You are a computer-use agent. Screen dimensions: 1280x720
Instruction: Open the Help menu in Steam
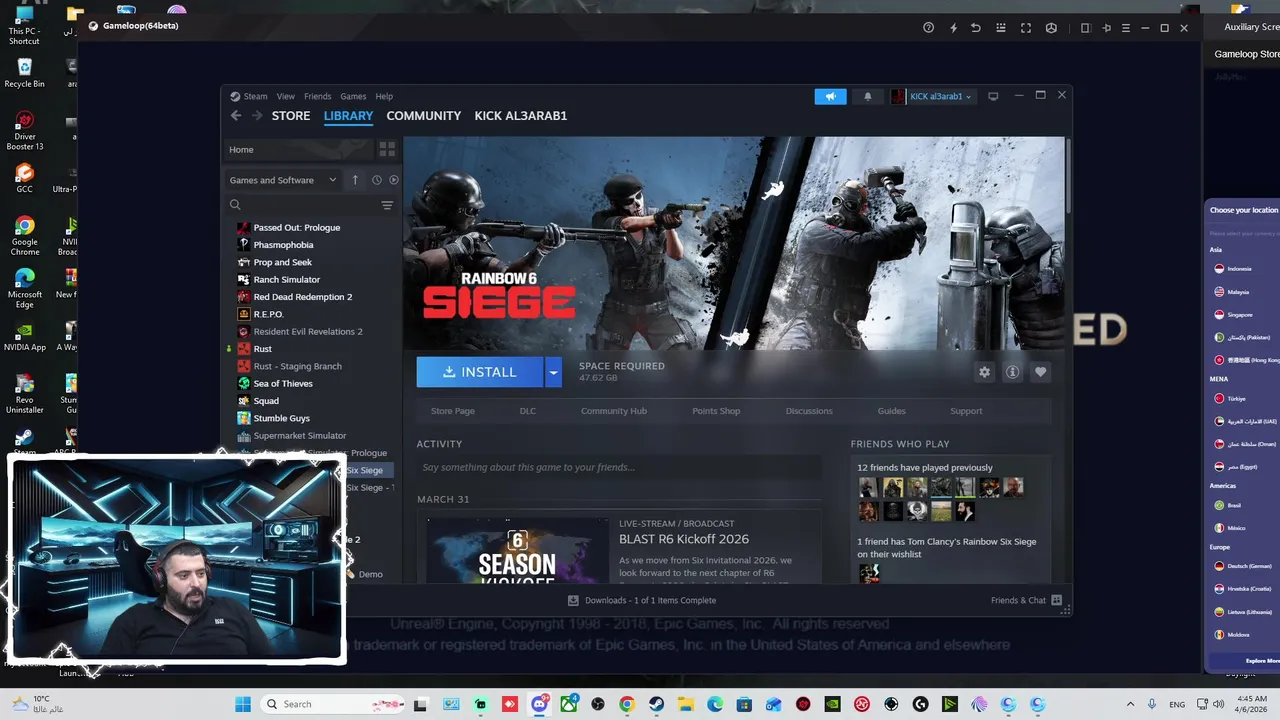[384, 96]
